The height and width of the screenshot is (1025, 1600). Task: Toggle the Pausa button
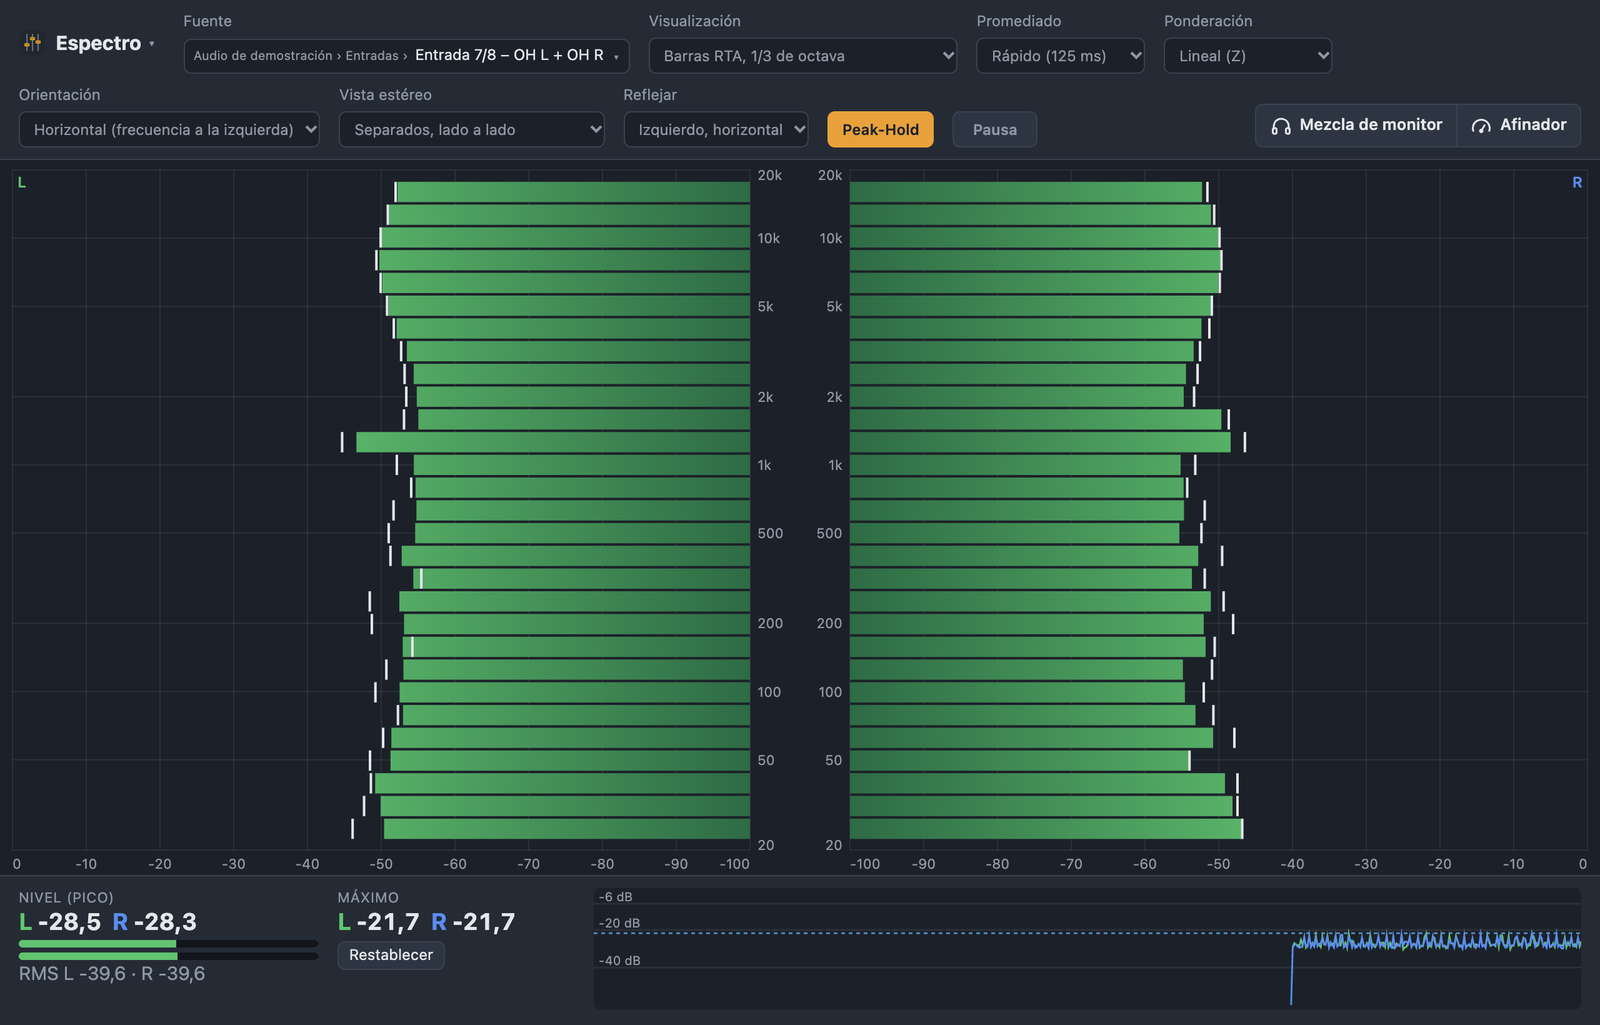tap(995, 130)
